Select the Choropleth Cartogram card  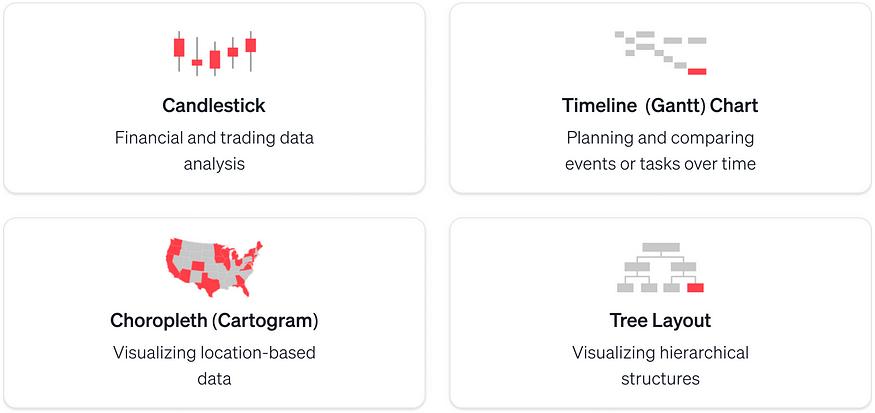[x=214, y=313]
